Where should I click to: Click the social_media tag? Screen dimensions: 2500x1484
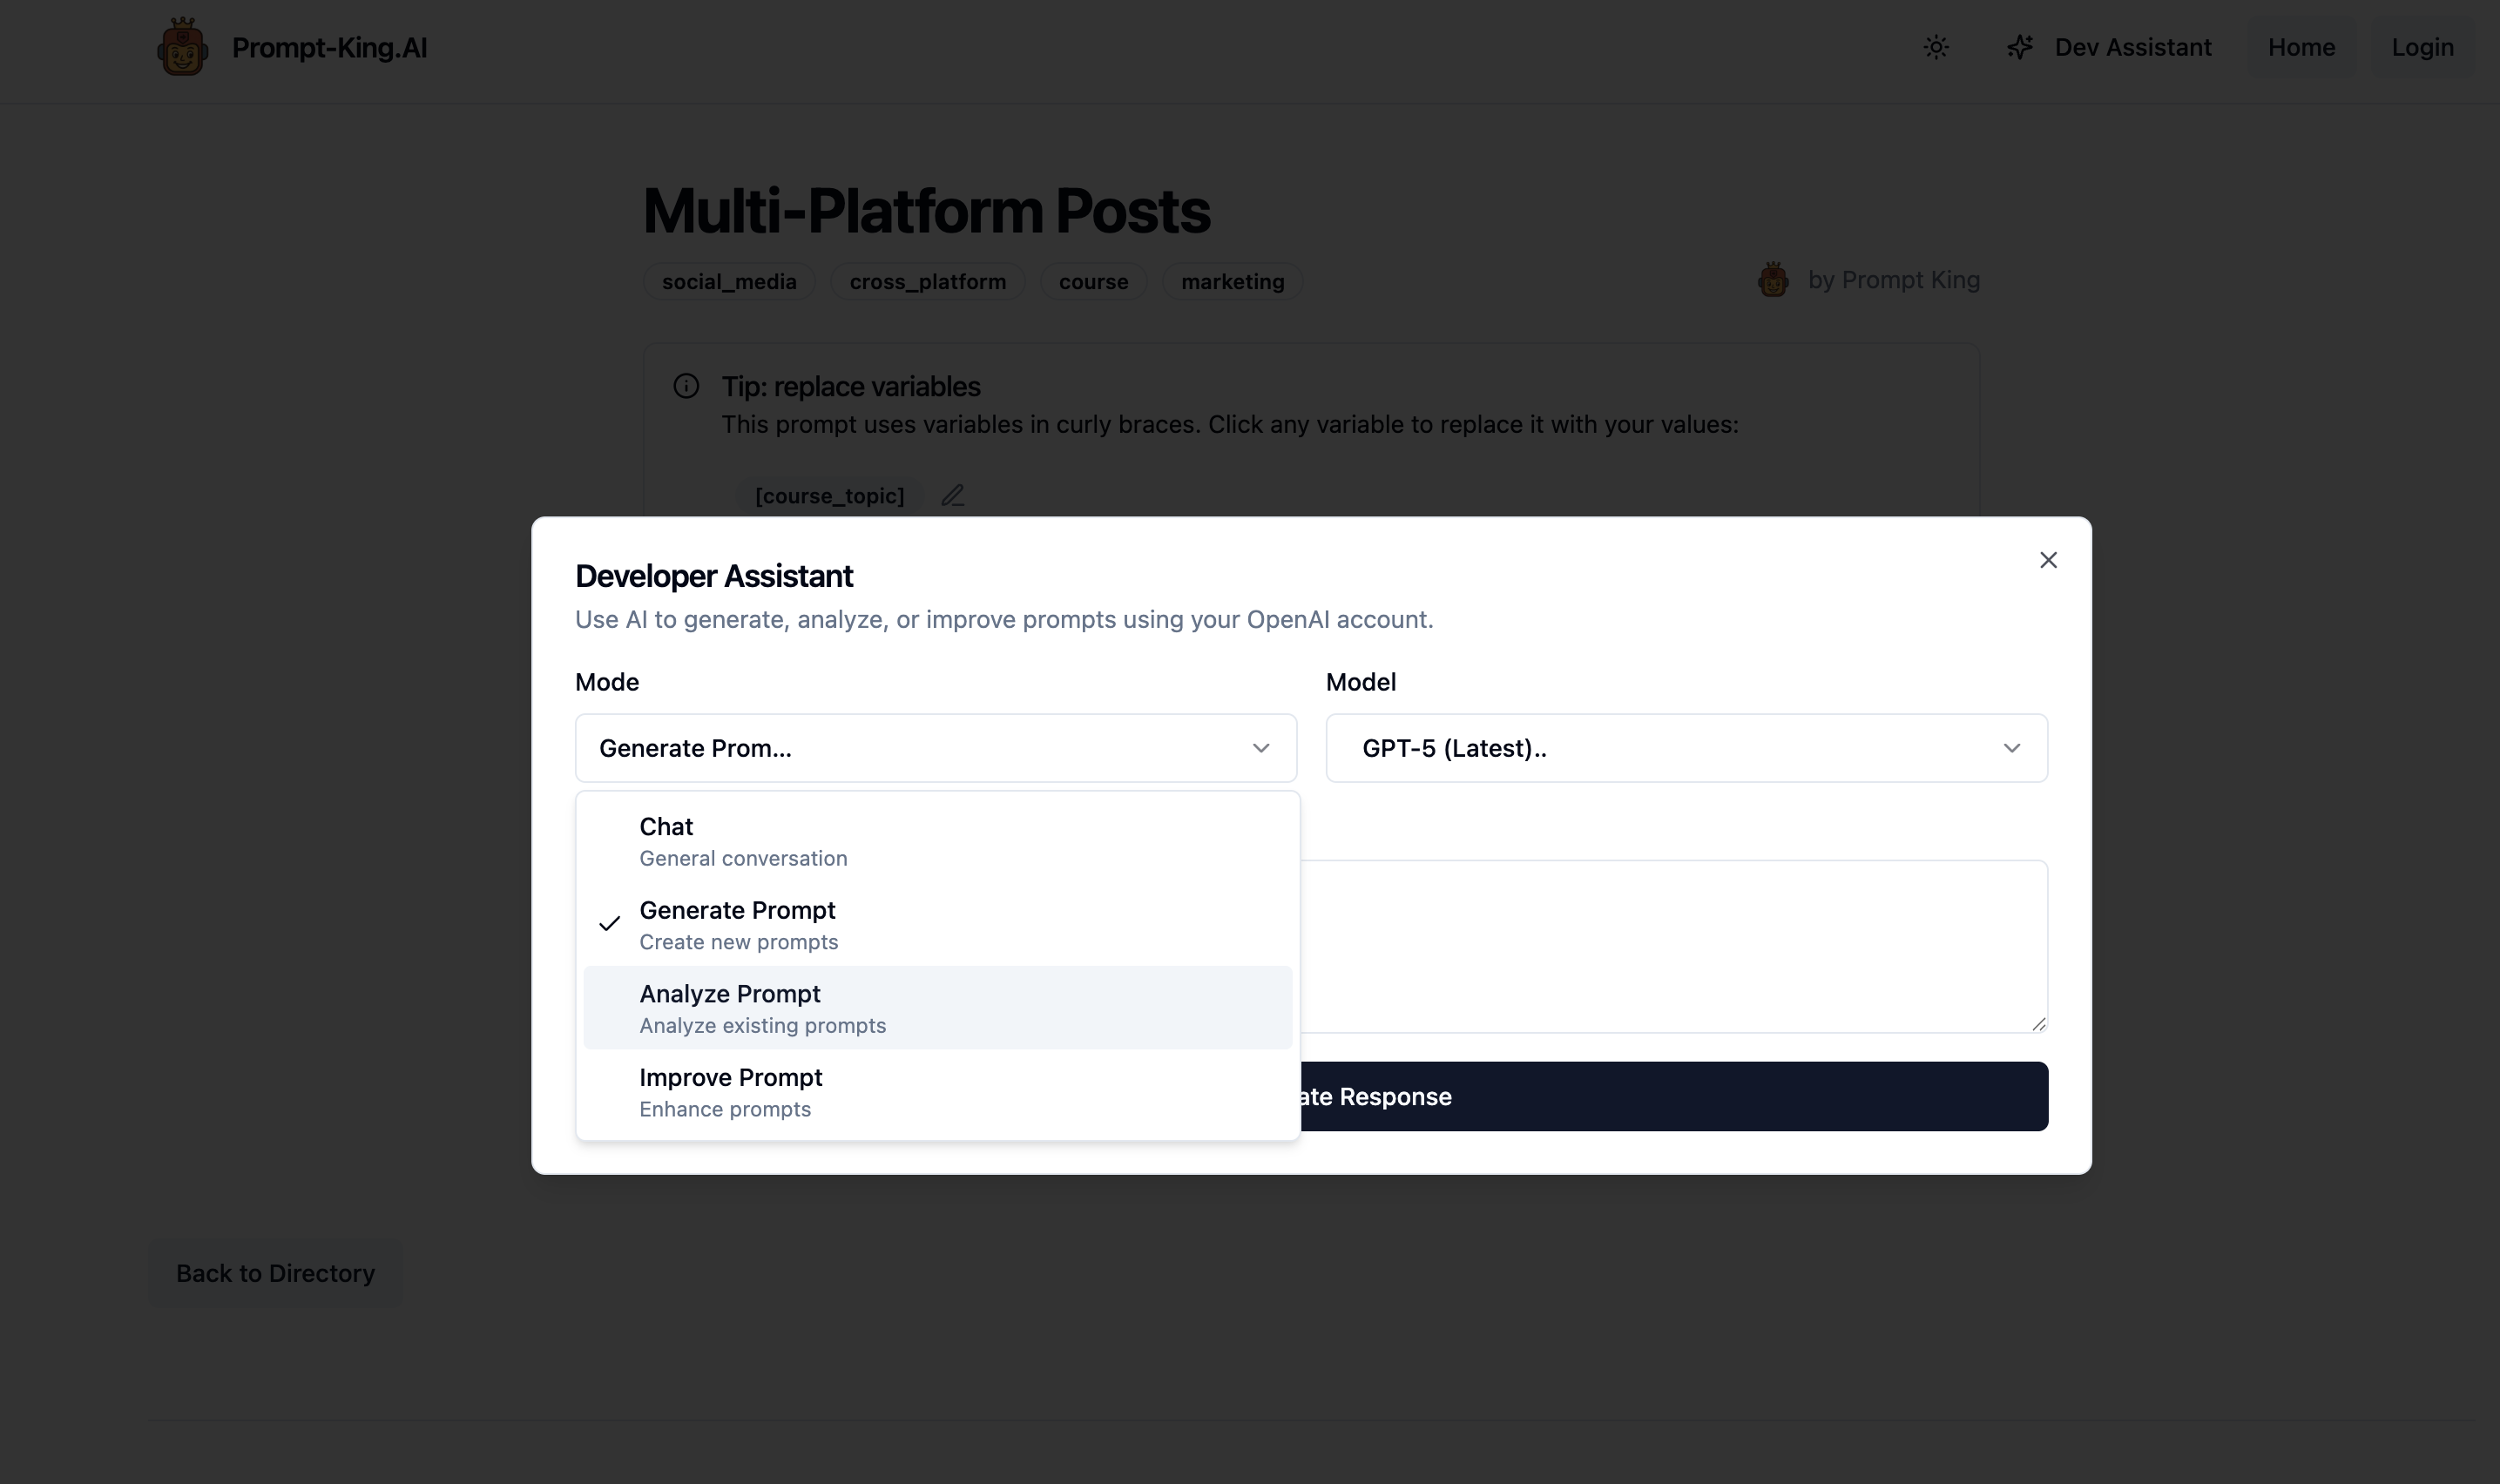click(x=729, y=281)
